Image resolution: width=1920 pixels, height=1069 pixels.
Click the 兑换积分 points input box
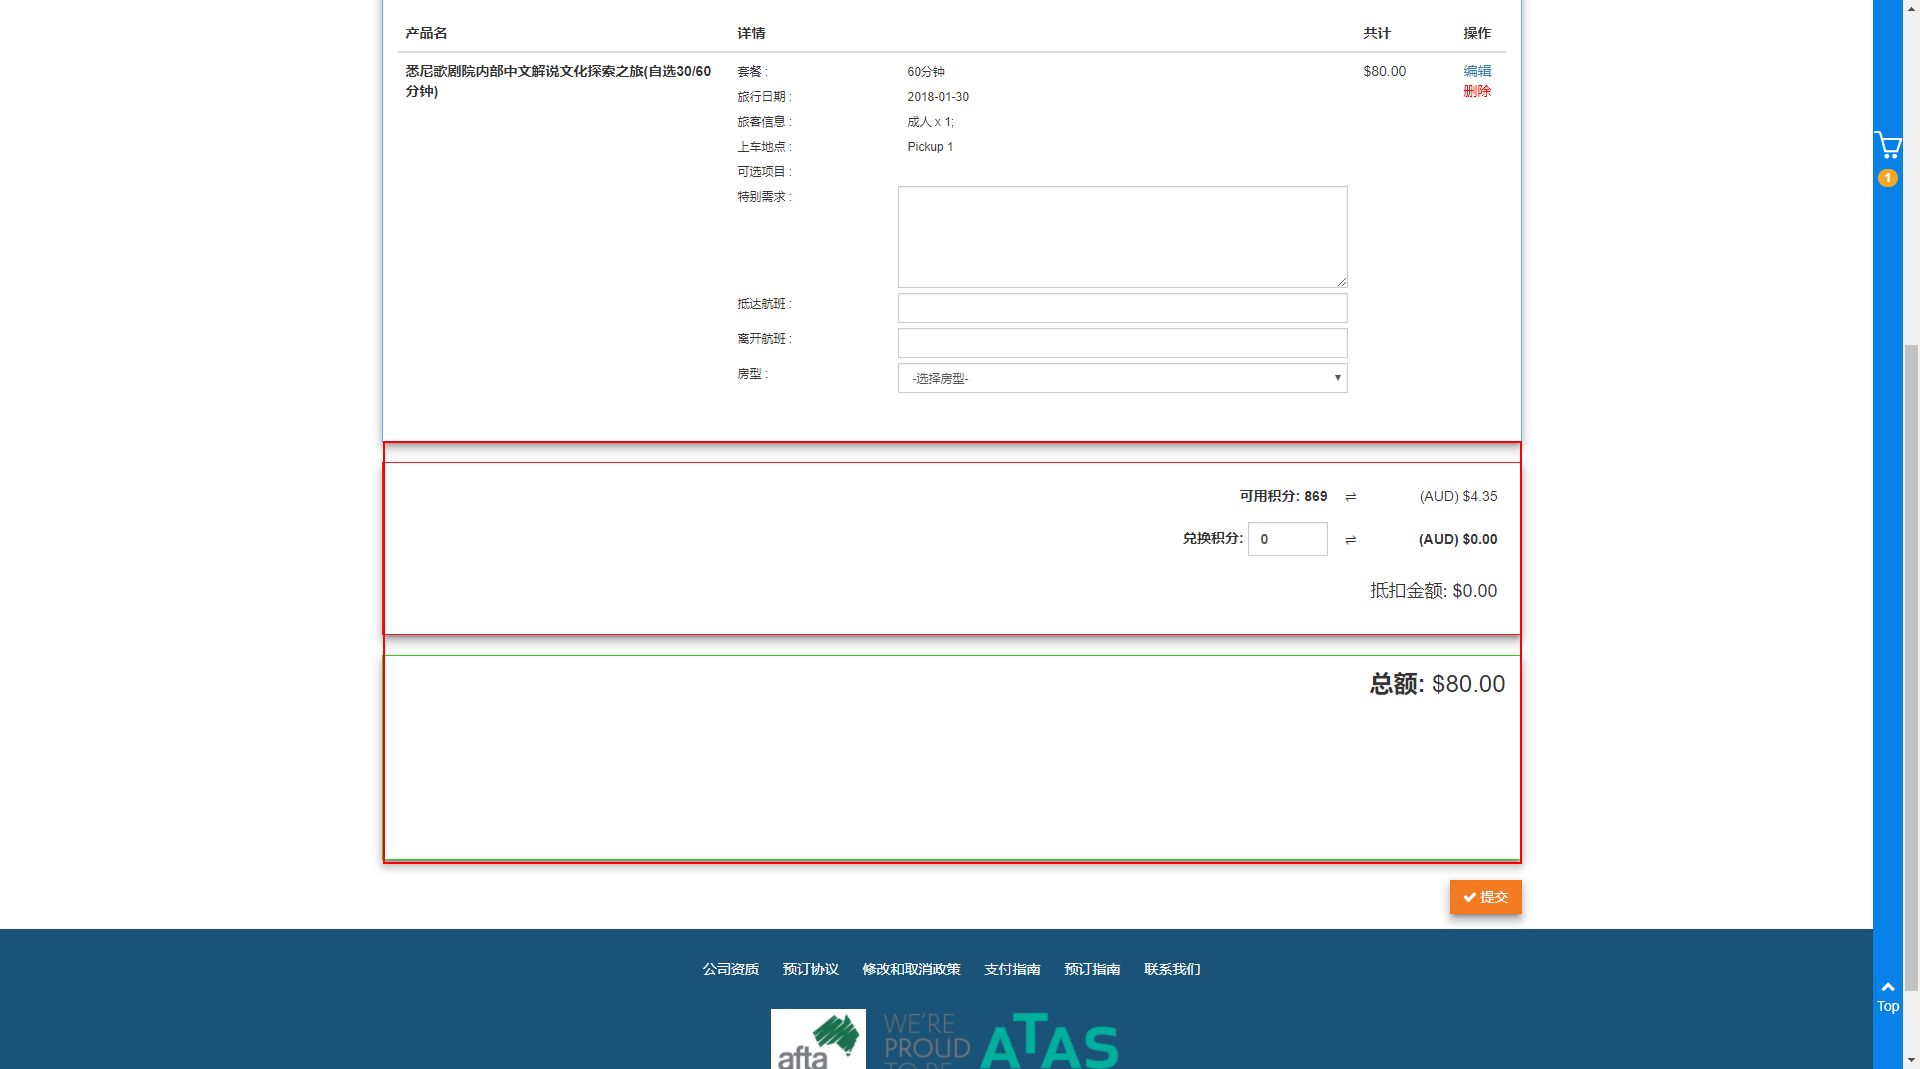pyautogui.click(x=1287, y=539)
